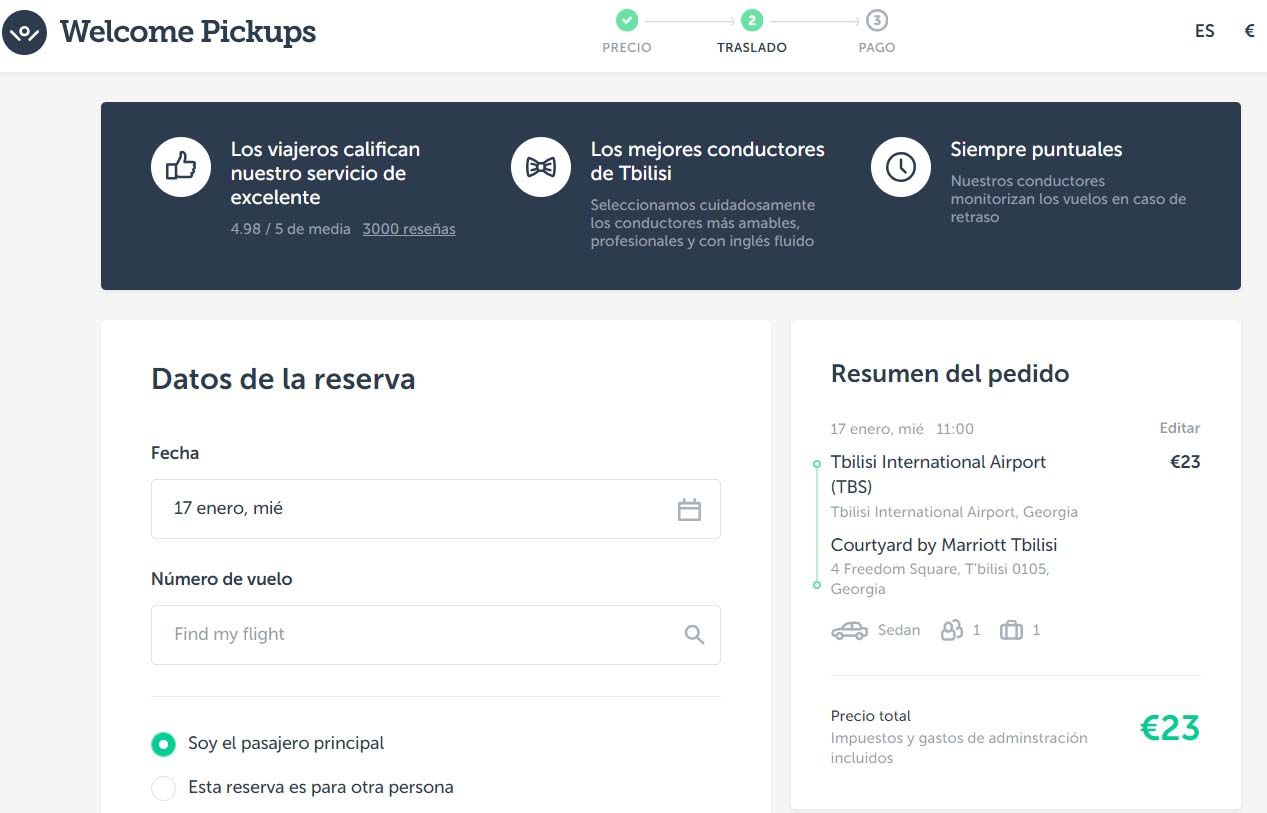This screenshot has height=813, width=1267.
Task: Click the completed Precio step checkmark
Action: 627,20
